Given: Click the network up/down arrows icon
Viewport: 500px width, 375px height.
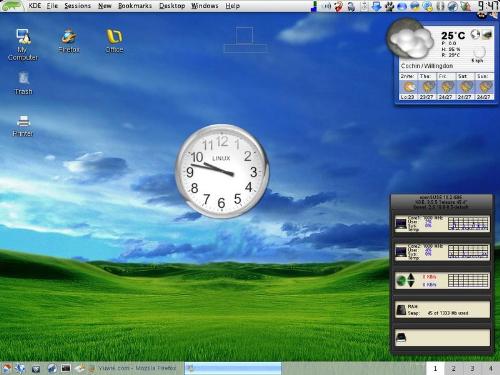Looking at the screenshot, I should (x=411, y=280).
